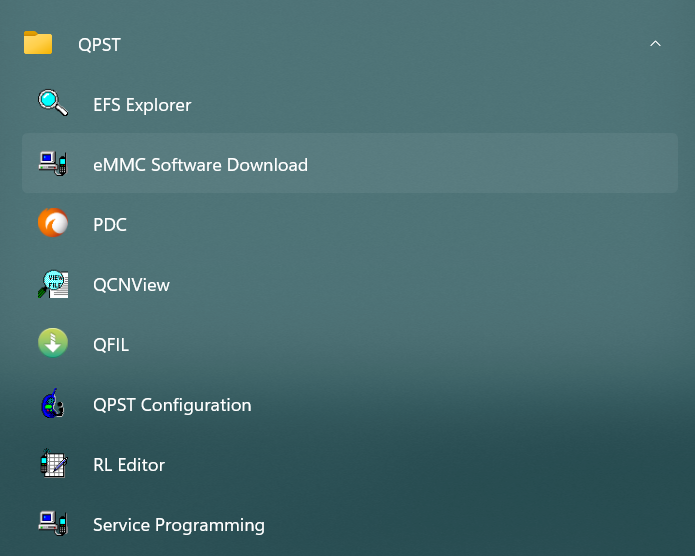Click the orange PDC app icon

53,223
